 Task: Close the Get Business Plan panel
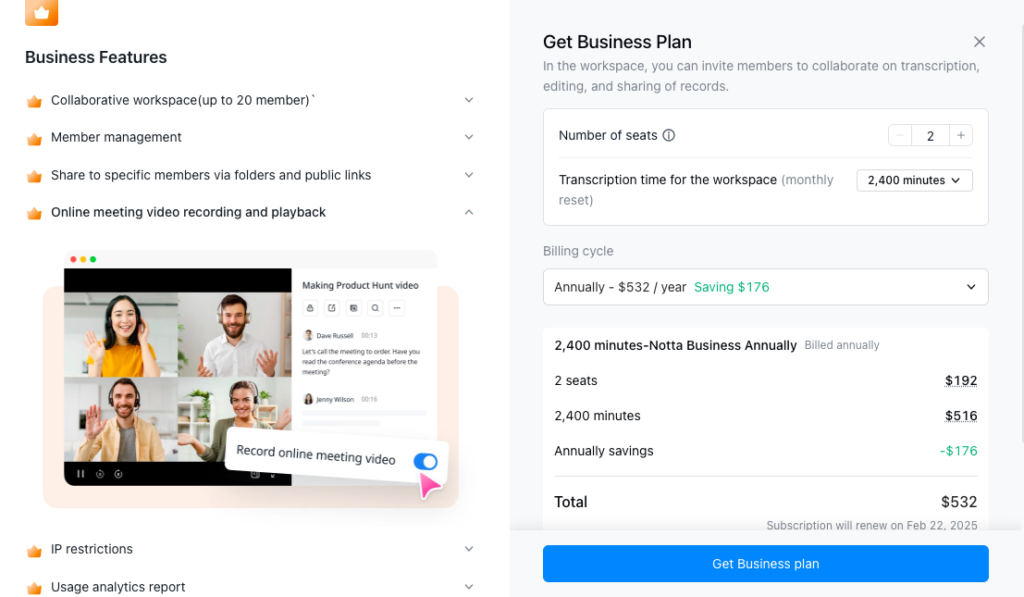(x=979, y=42)
